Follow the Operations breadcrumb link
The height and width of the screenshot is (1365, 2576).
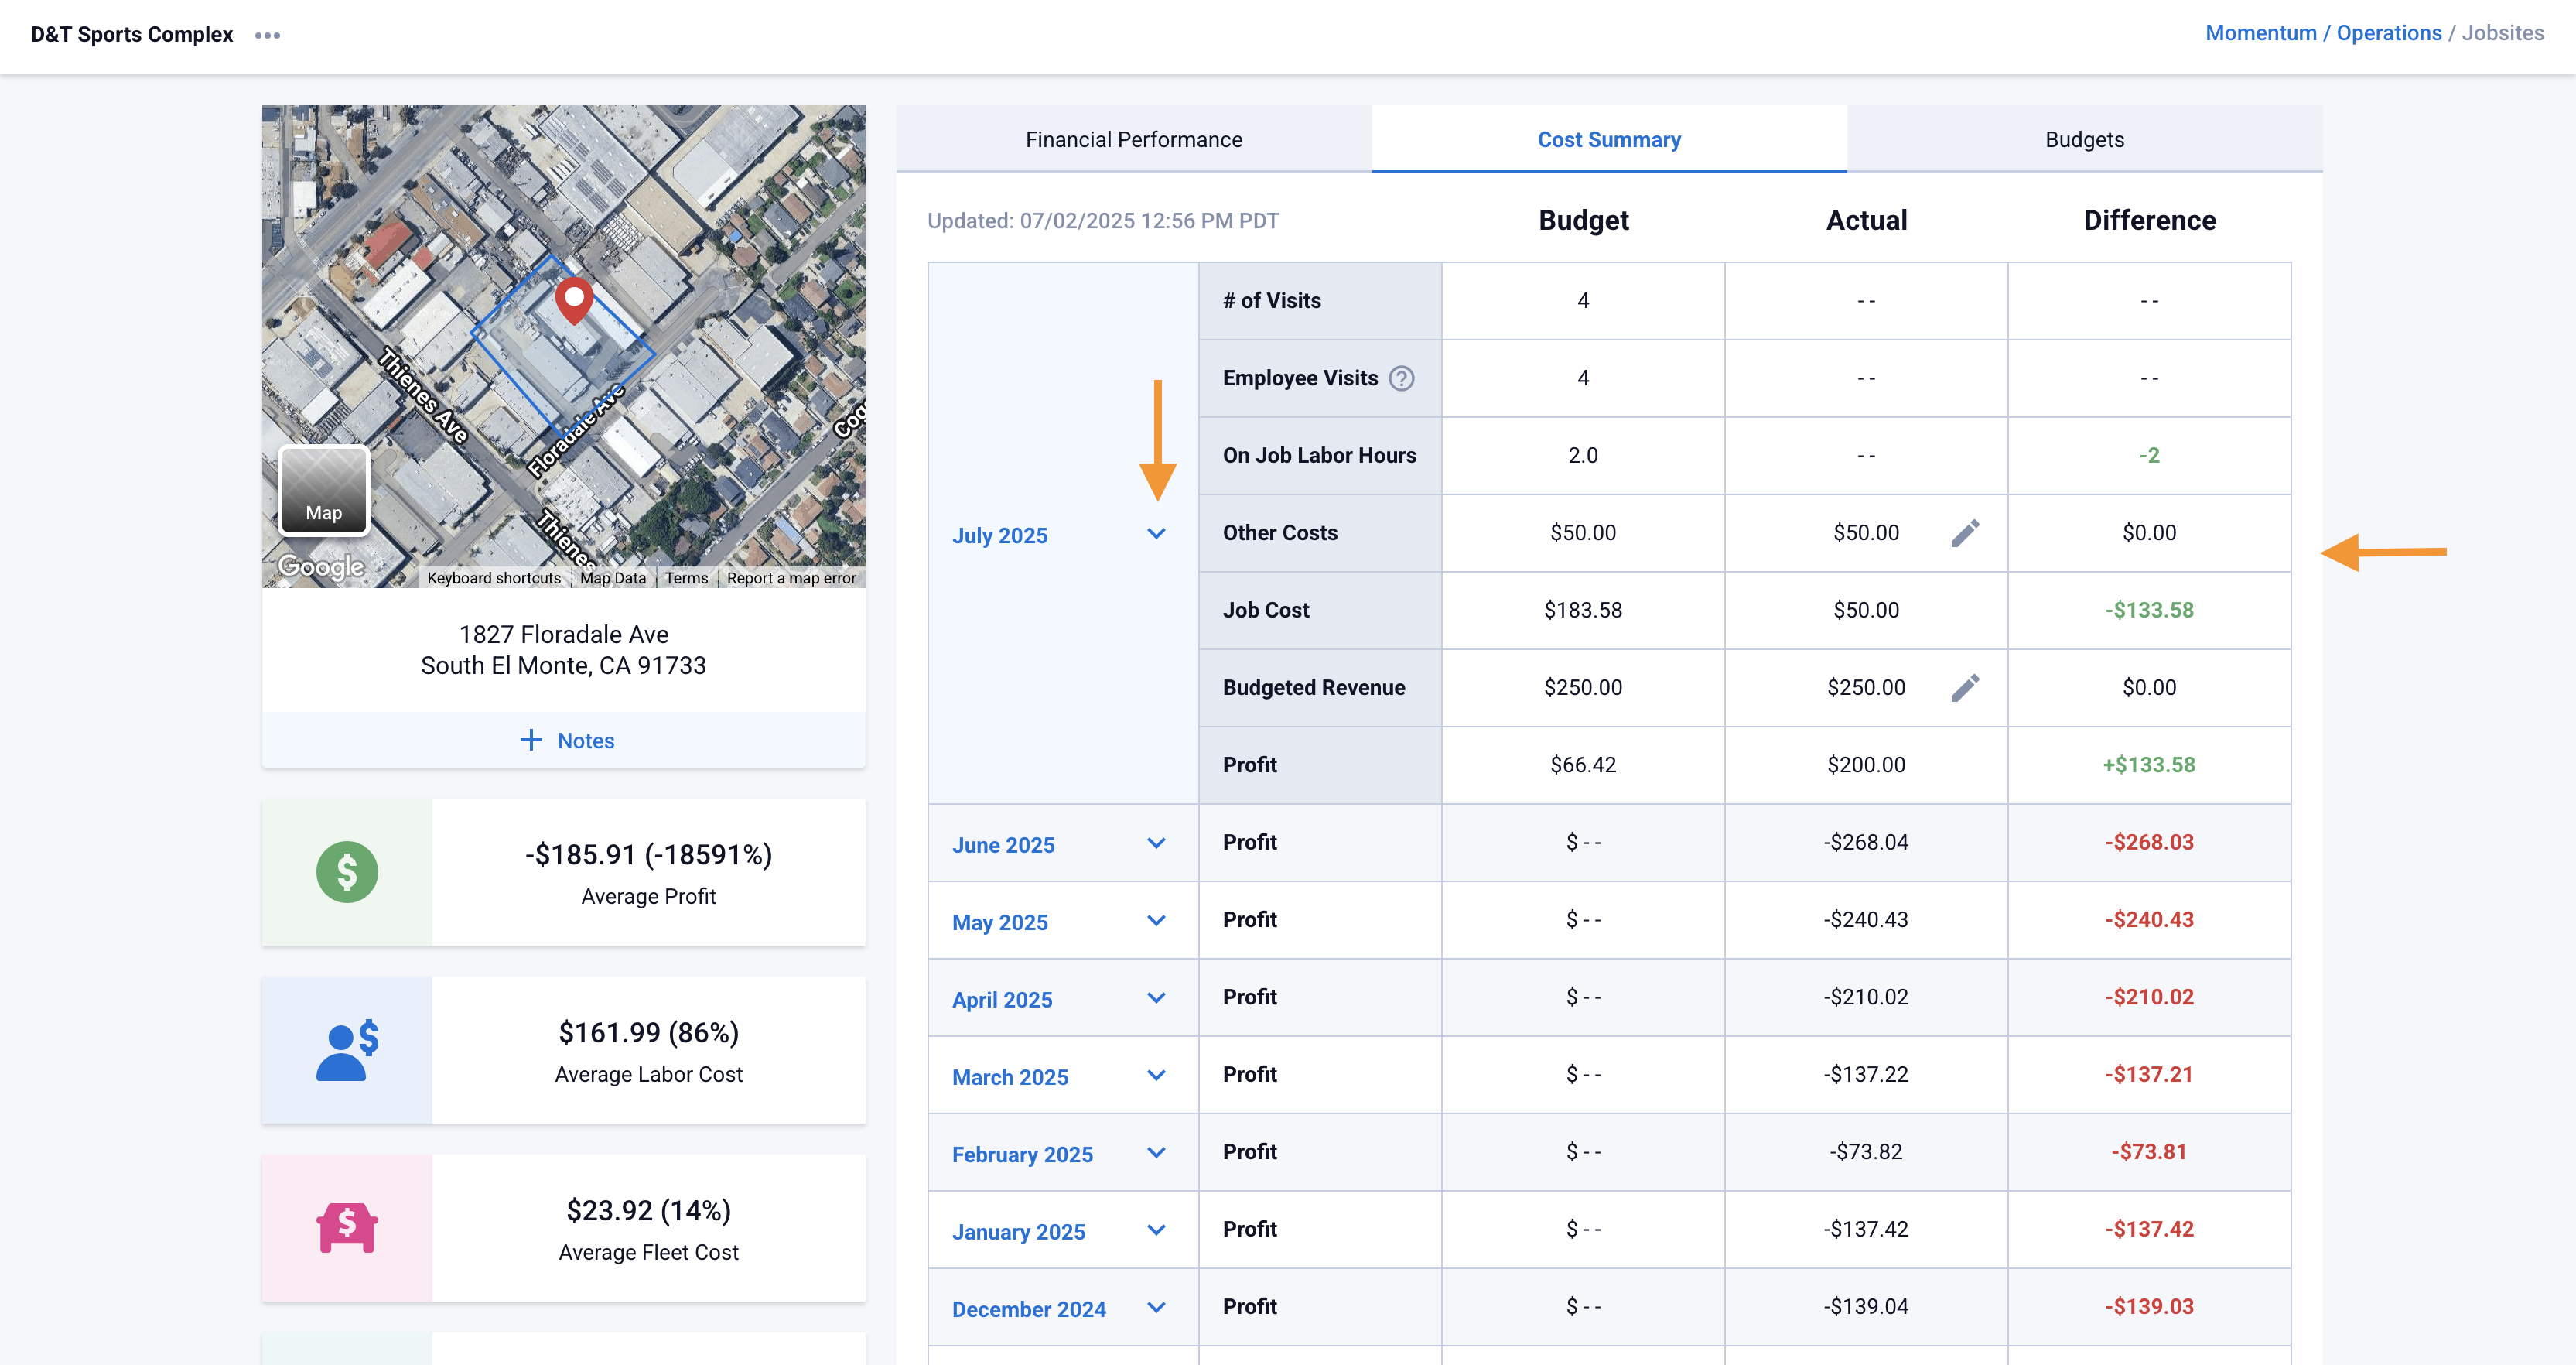pos(2388,33)
